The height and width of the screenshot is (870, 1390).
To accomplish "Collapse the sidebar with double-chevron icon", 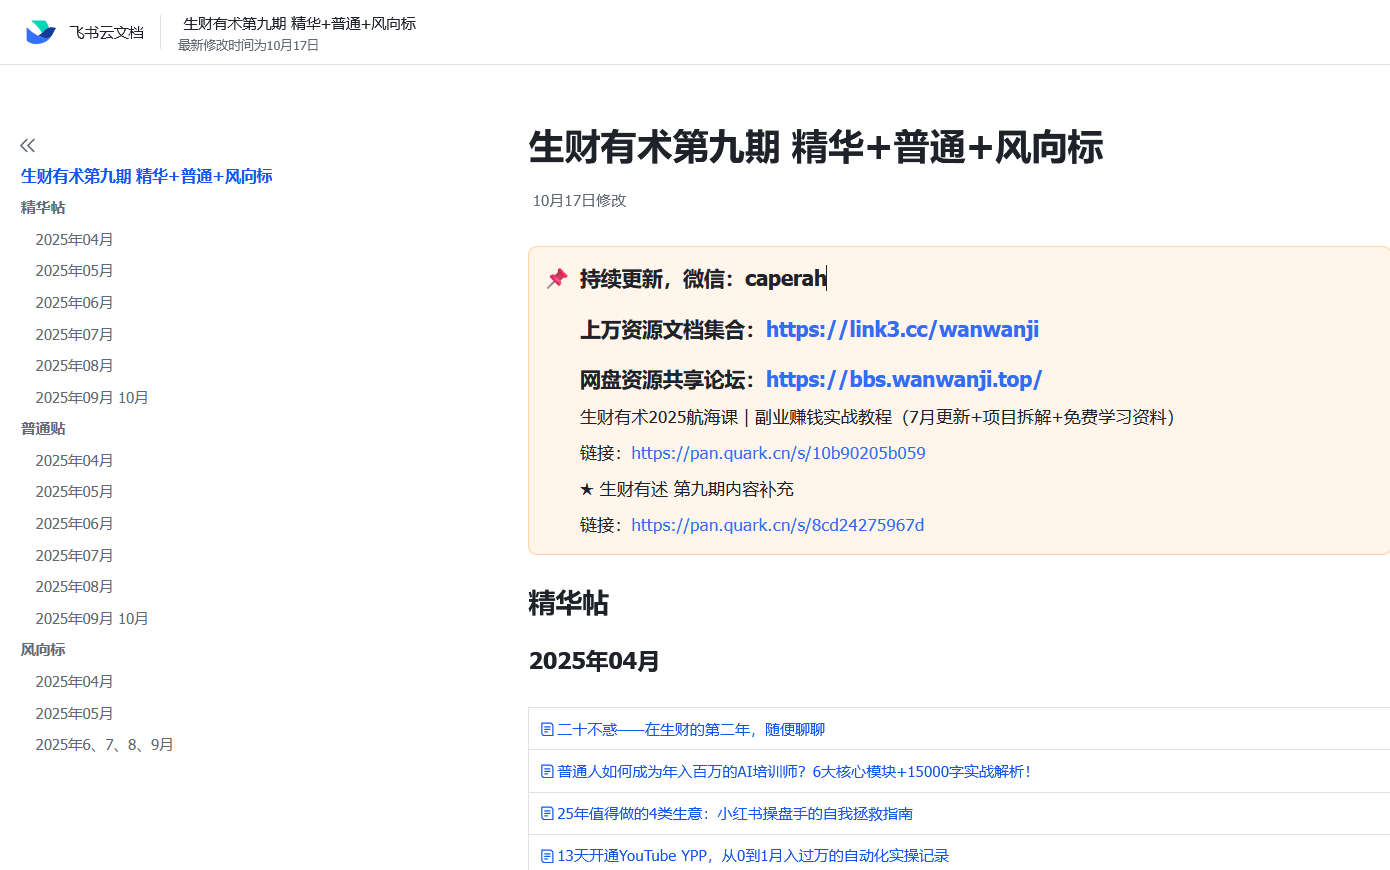I will tap(28, 145).
